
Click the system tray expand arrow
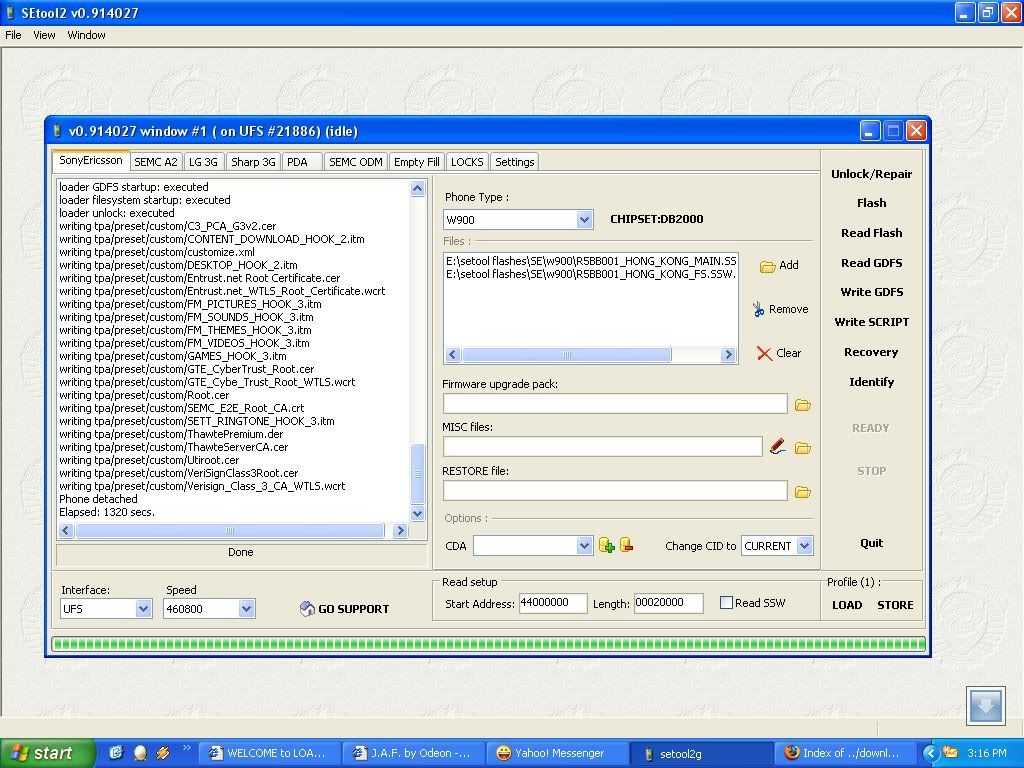[x=930, y=753]
